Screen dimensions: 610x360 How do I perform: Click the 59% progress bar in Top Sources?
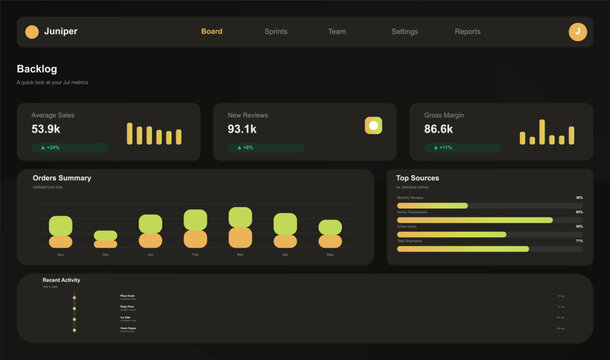click(490, 234)
